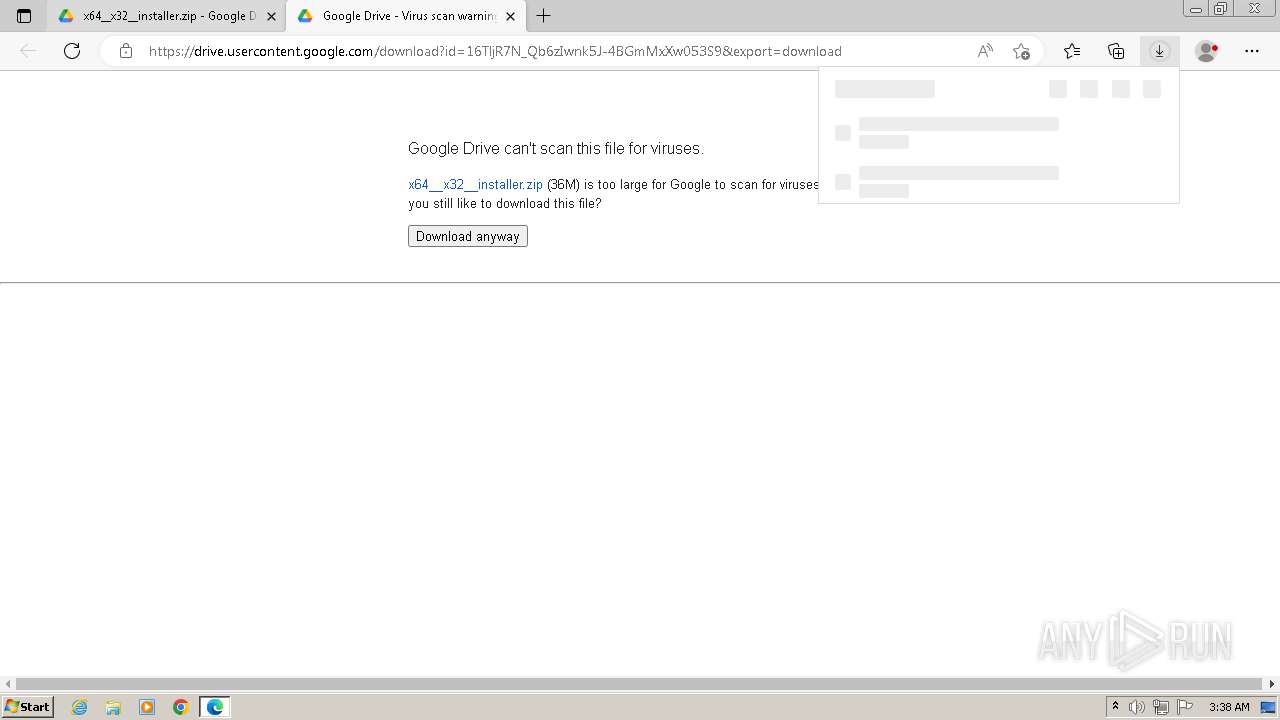Minimize the Edge browser window

(x=1195, y=9)
